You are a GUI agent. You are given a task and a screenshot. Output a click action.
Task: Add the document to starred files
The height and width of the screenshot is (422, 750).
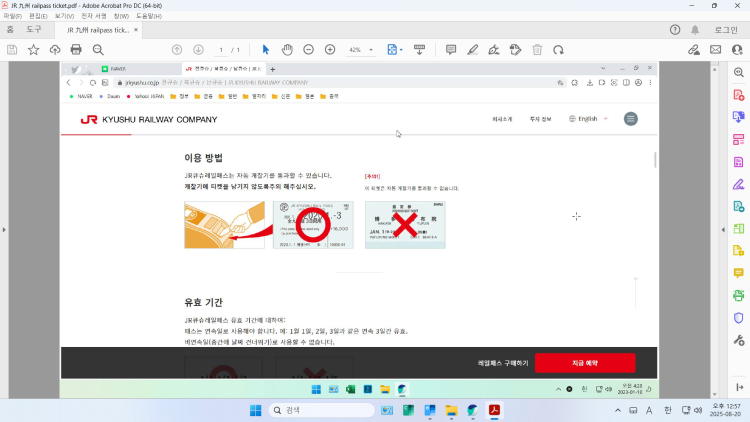coord(33,50)
